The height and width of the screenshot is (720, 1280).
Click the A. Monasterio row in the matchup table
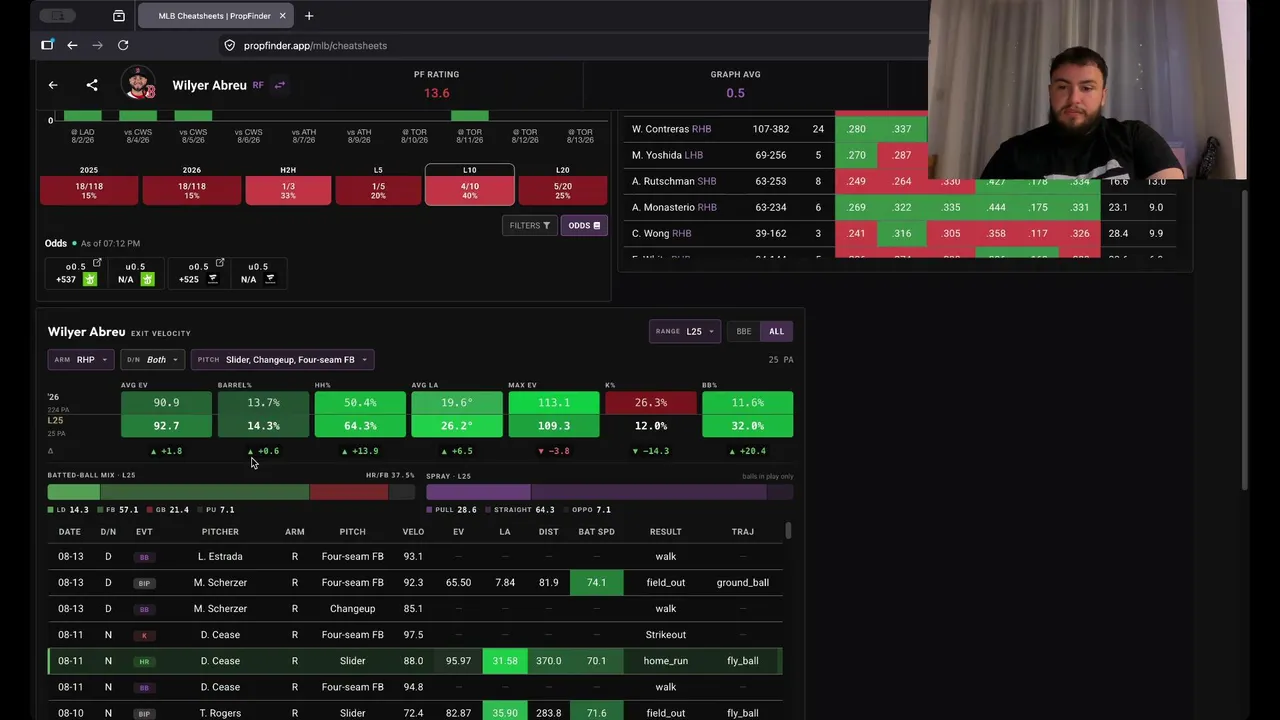pyautogui.click(x=900, y=207)
